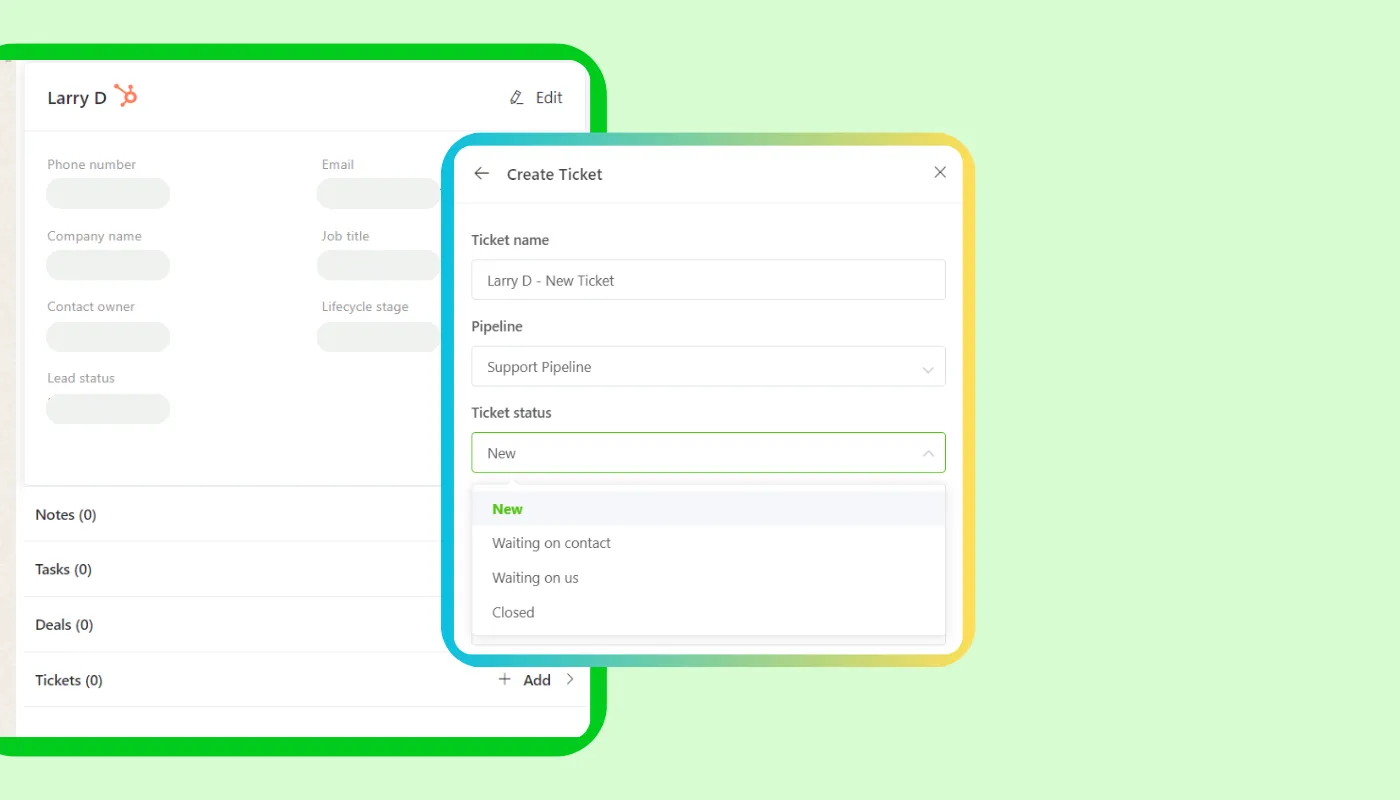Click the Phone number field
The height and width of the screenshot is (800, 1400).
tap(107, 193)
